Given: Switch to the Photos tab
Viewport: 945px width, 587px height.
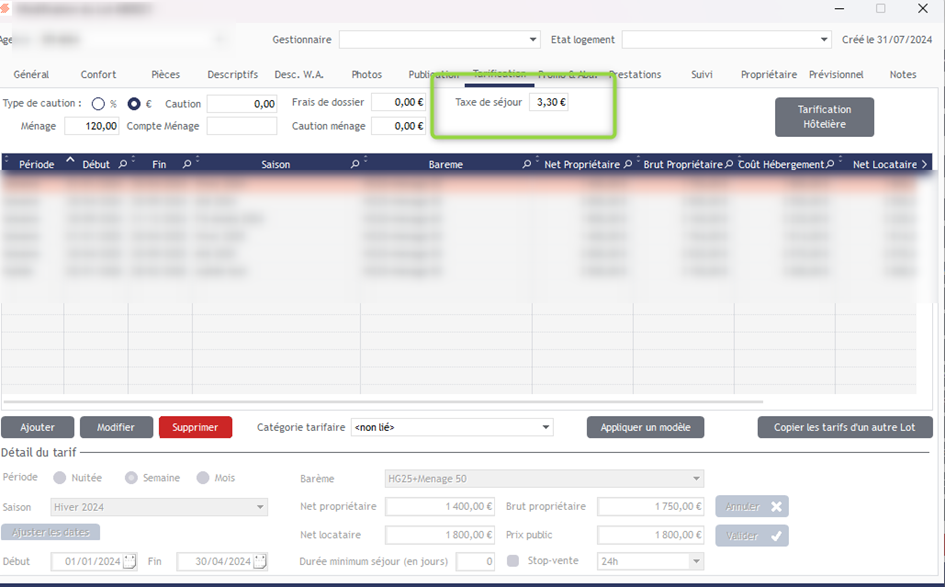Looking at the screenshot, I should point(366,75).
